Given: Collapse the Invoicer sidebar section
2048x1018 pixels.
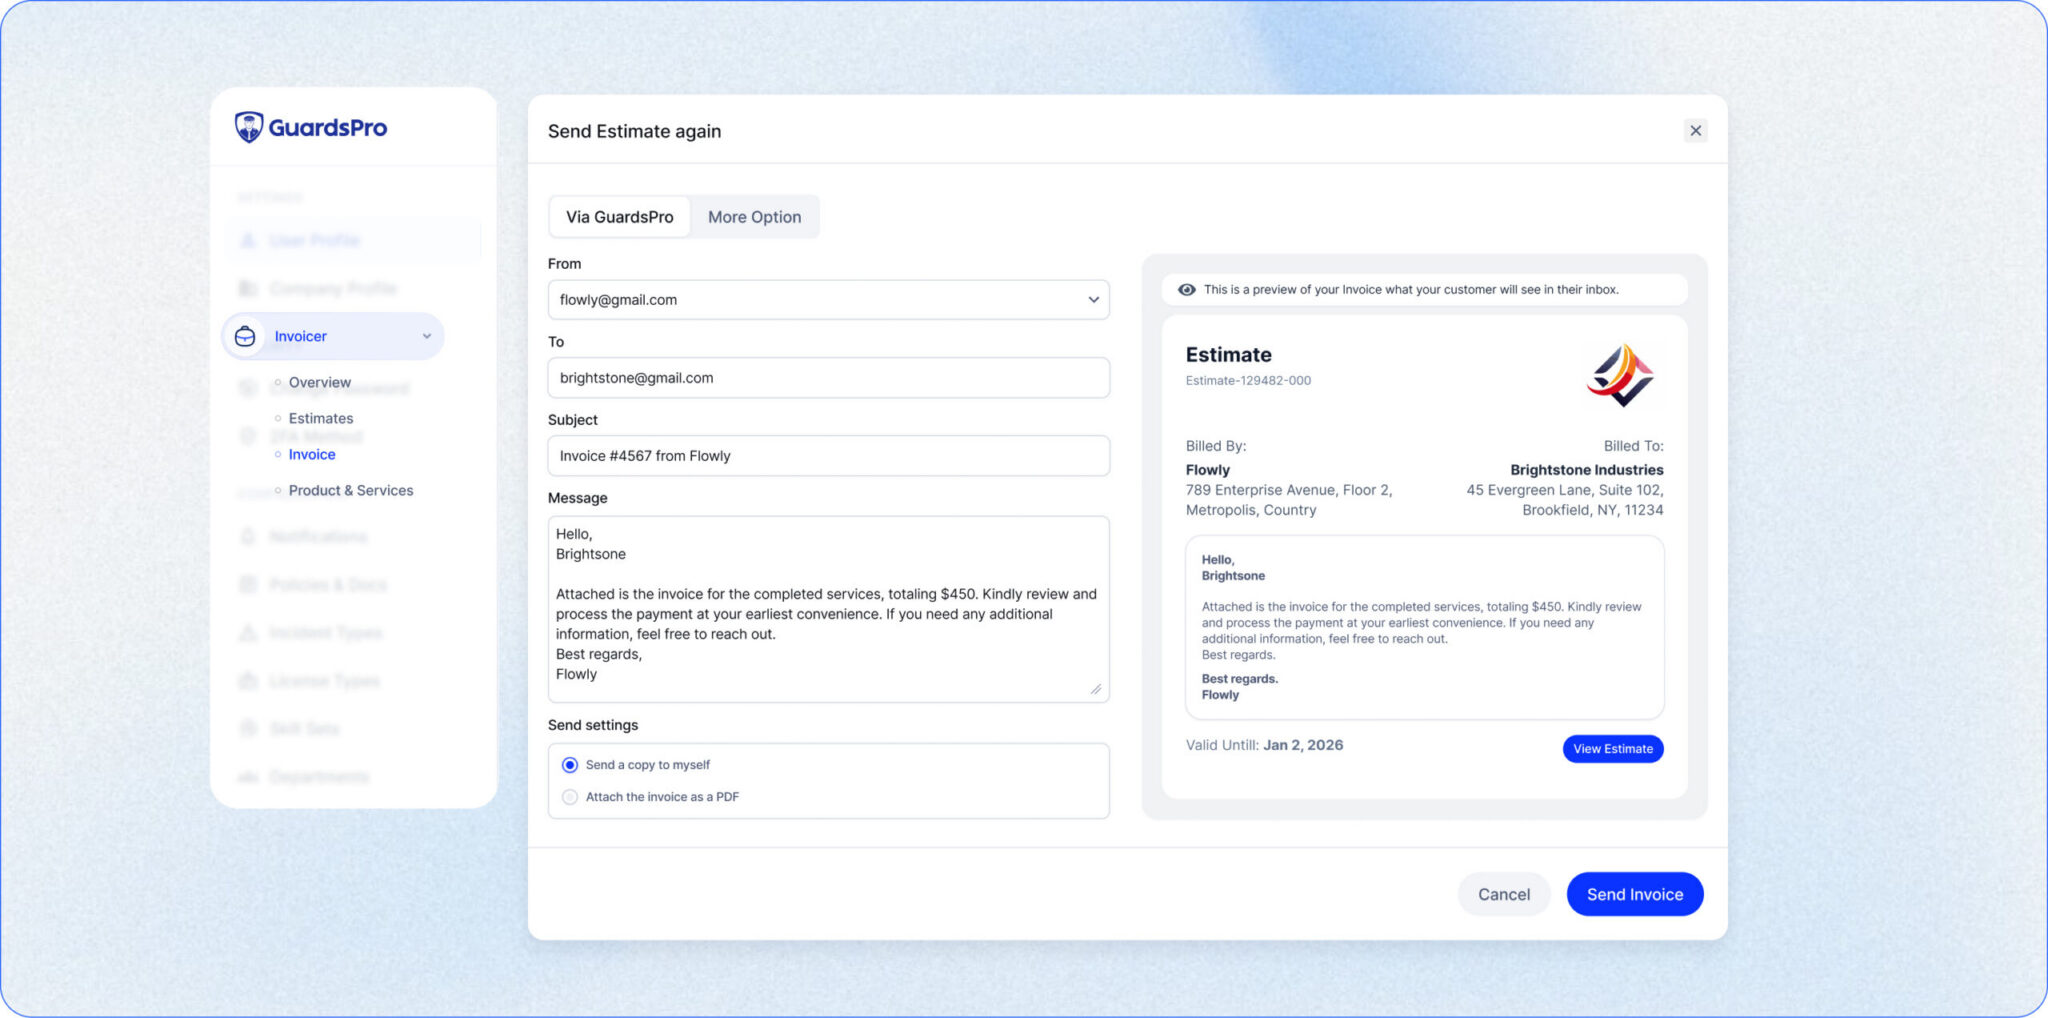Looking at the screenshot, I should tap(427, 337).
